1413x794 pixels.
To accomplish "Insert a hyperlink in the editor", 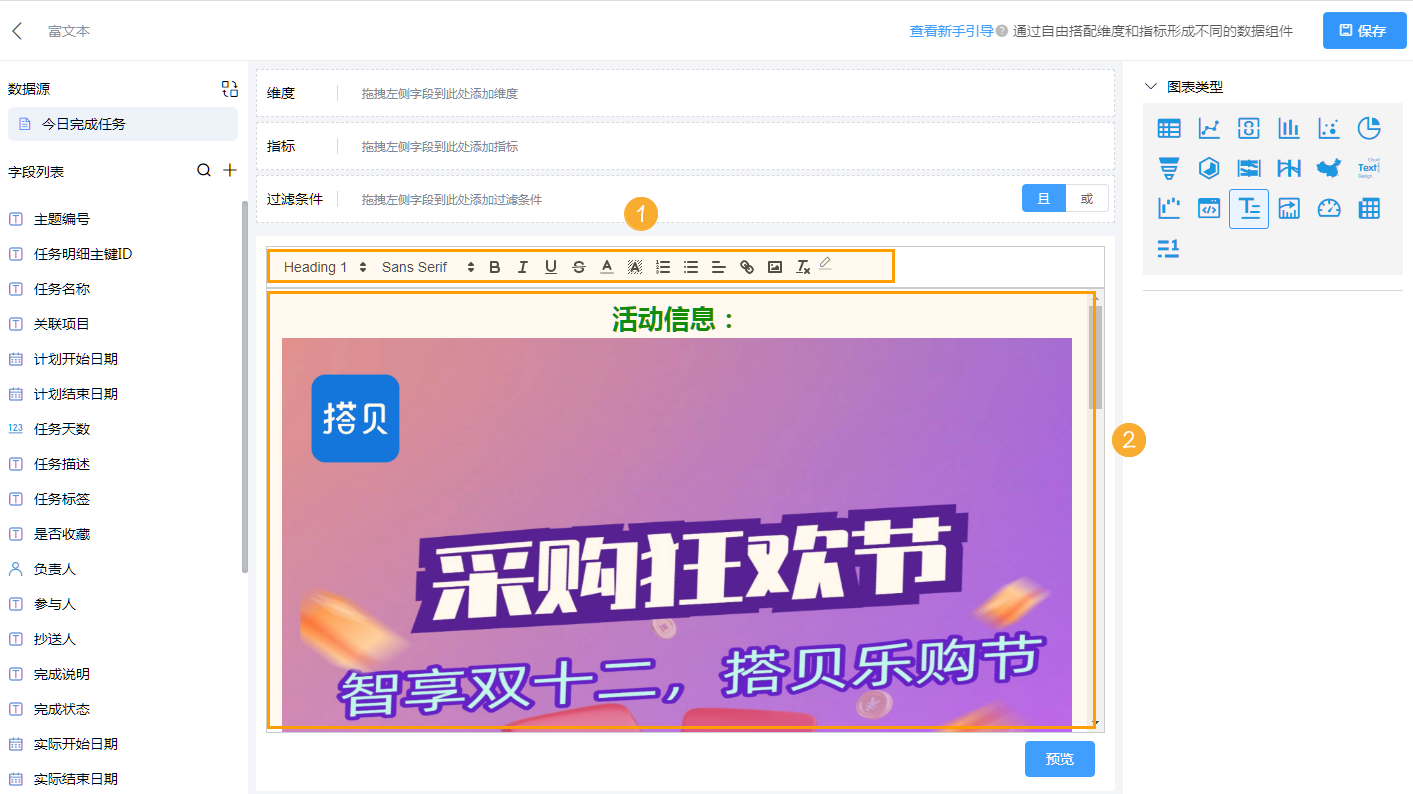I will [746, 267].
